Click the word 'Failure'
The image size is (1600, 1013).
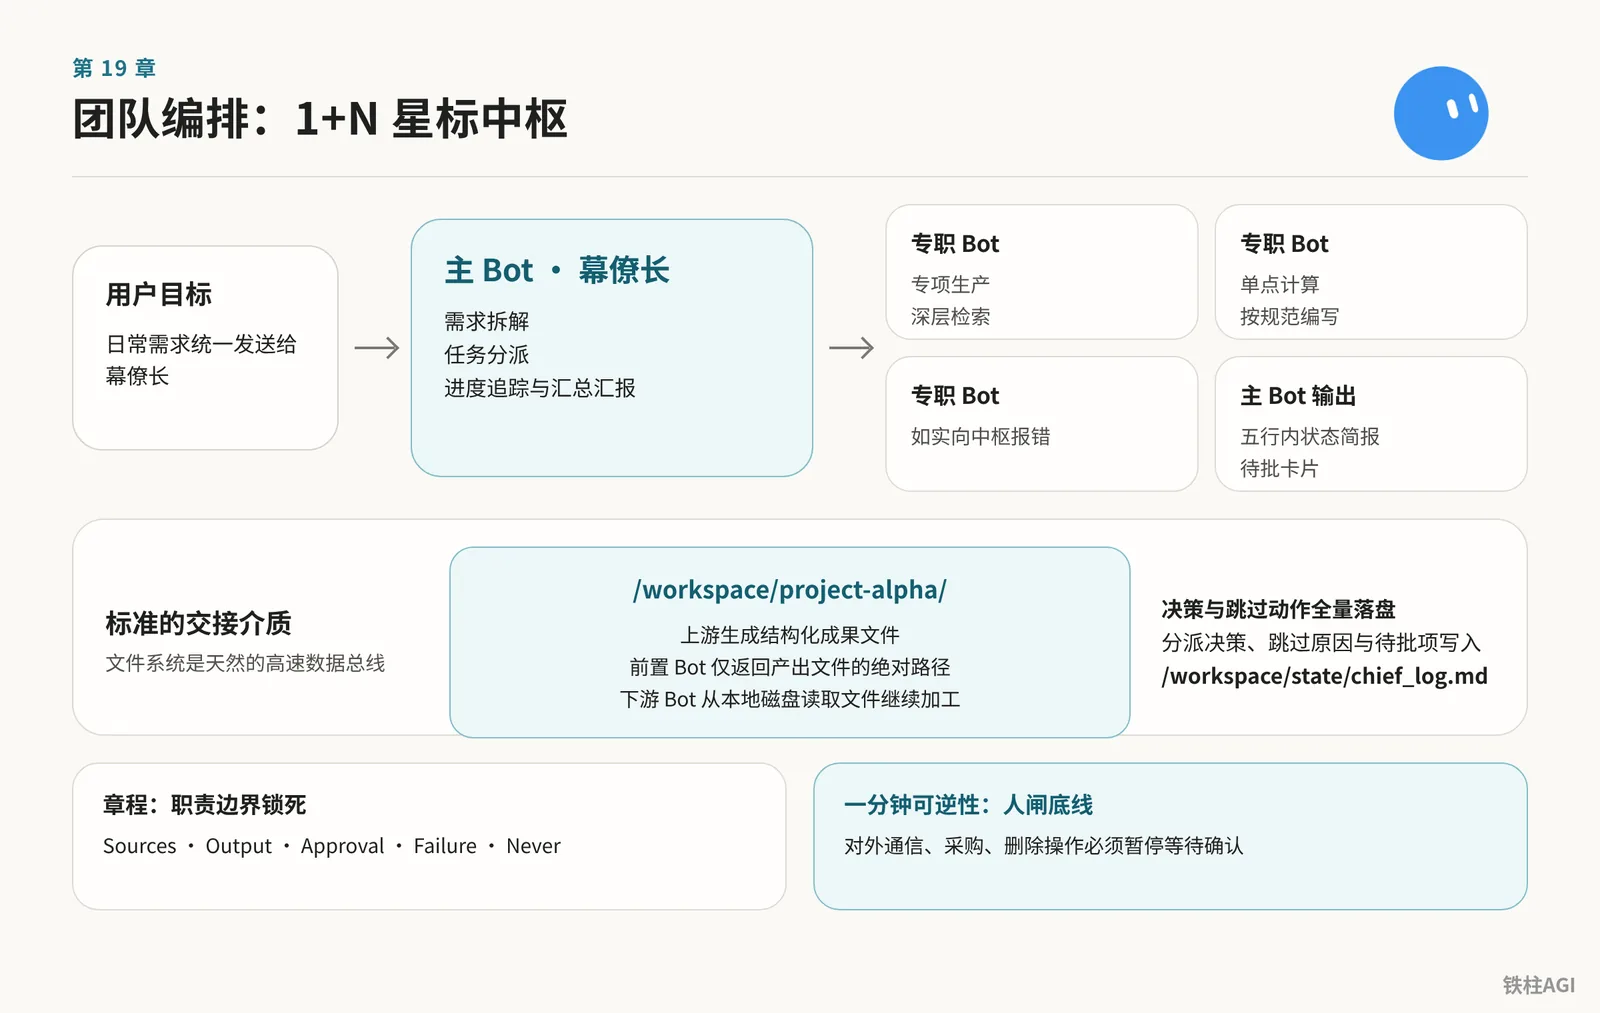(445, 846)
